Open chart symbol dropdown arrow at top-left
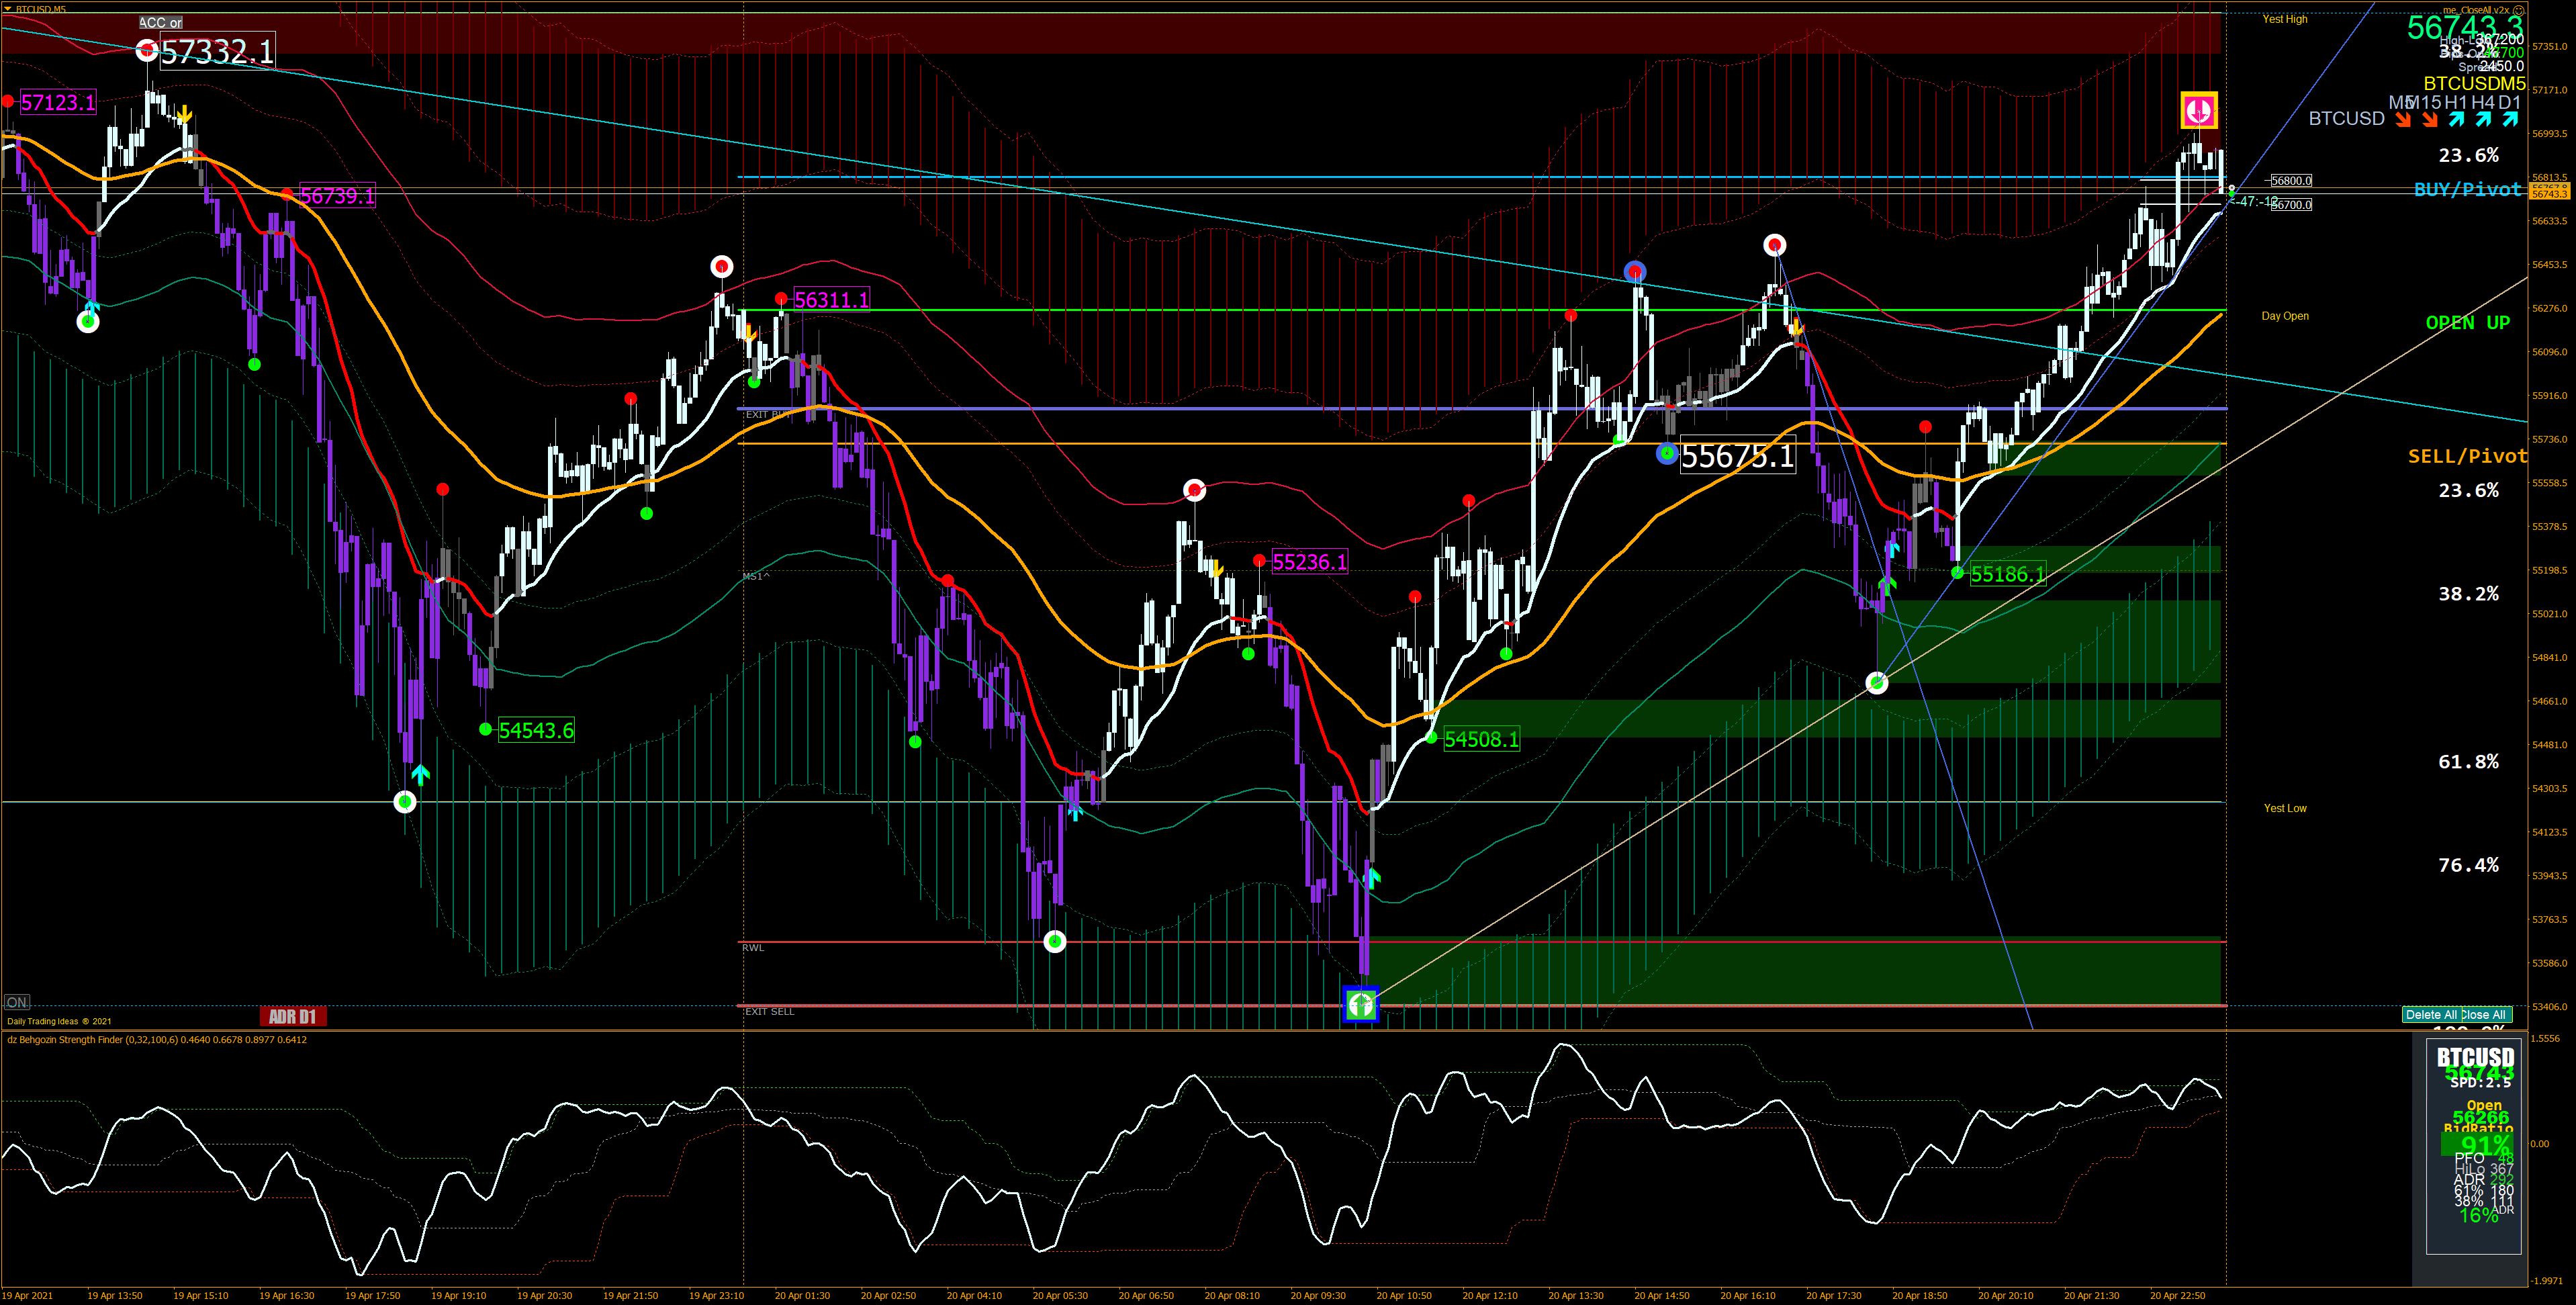The width and height of the screenshot is (2576, 1305). (8, 9)
